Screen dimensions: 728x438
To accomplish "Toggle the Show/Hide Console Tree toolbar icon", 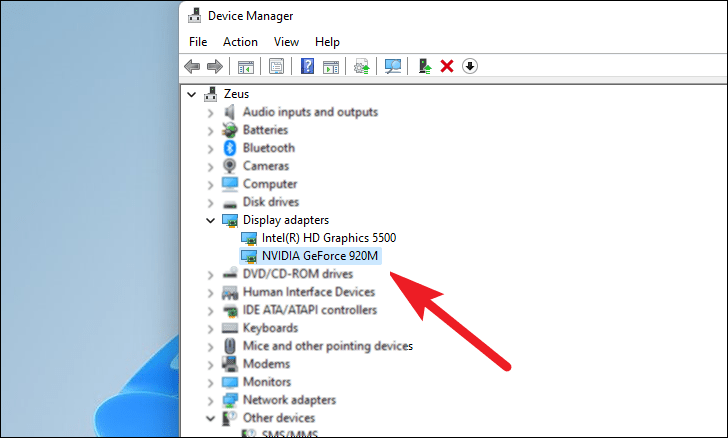I will click(x=246, y=67).
